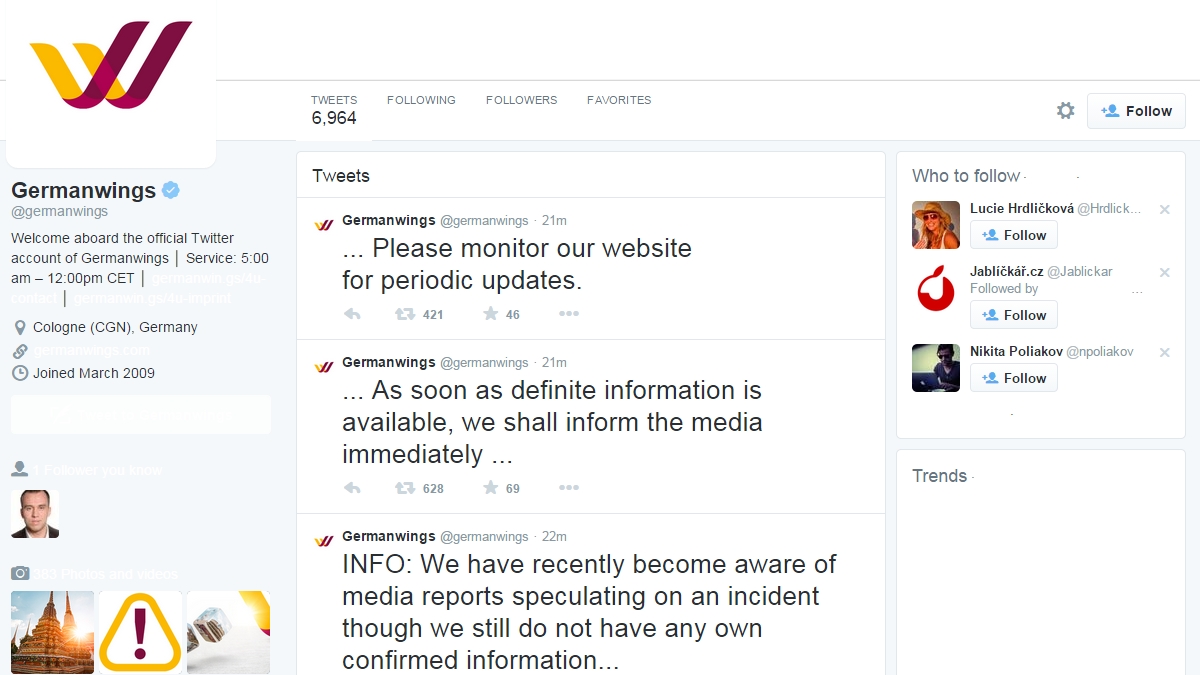Image resolution: width=1200 pixels, height=675 pixels.
Task: Click the person icon by Follower you know
Action: (x=19, y=469)
